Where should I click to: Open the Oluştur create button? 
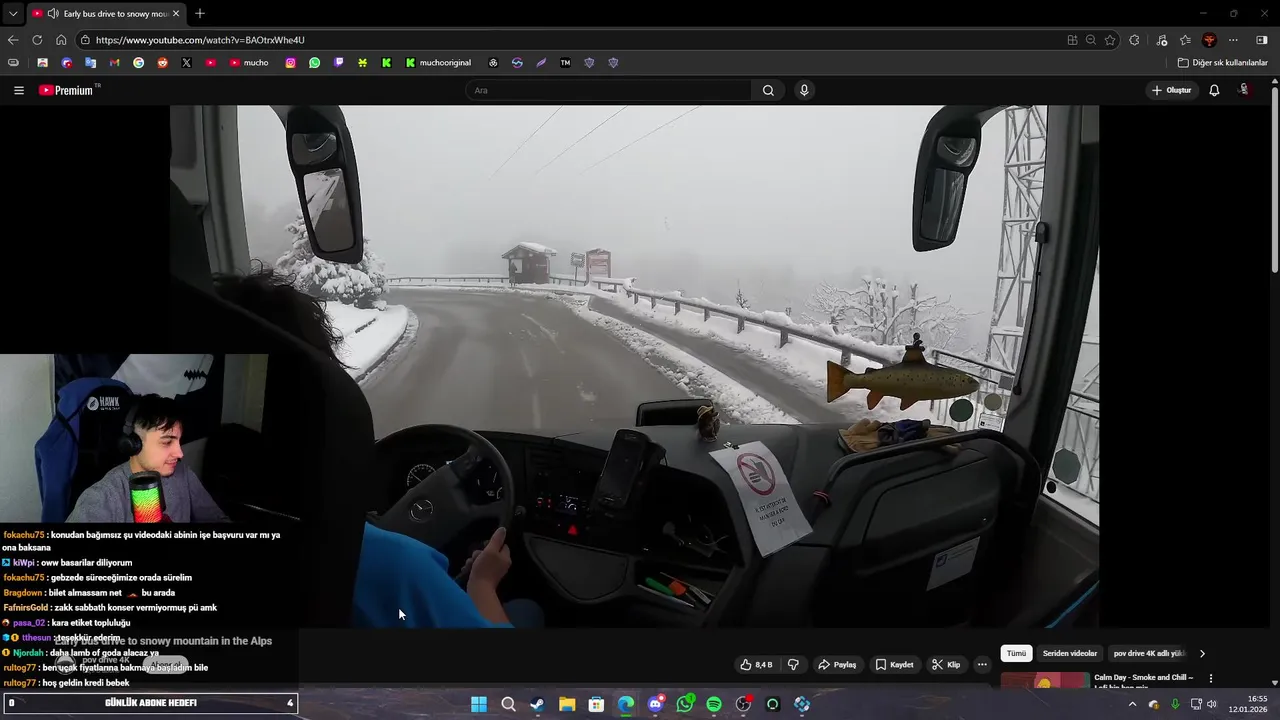[1172, 90]
